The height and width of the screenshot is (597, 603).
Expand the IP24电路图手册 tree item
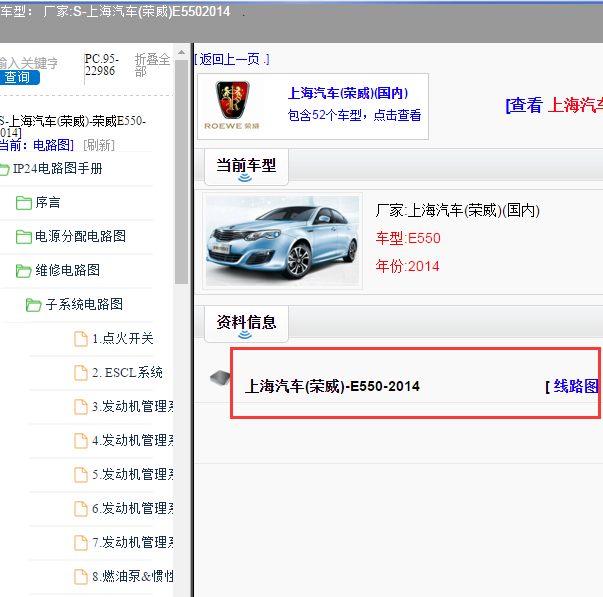point(58,168)
